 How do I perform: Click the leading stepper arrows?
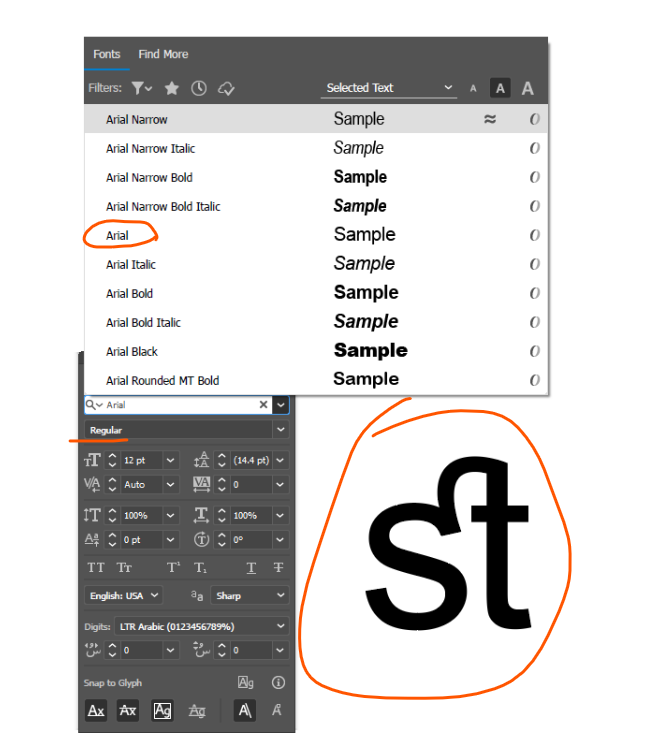tap(222, 460)
